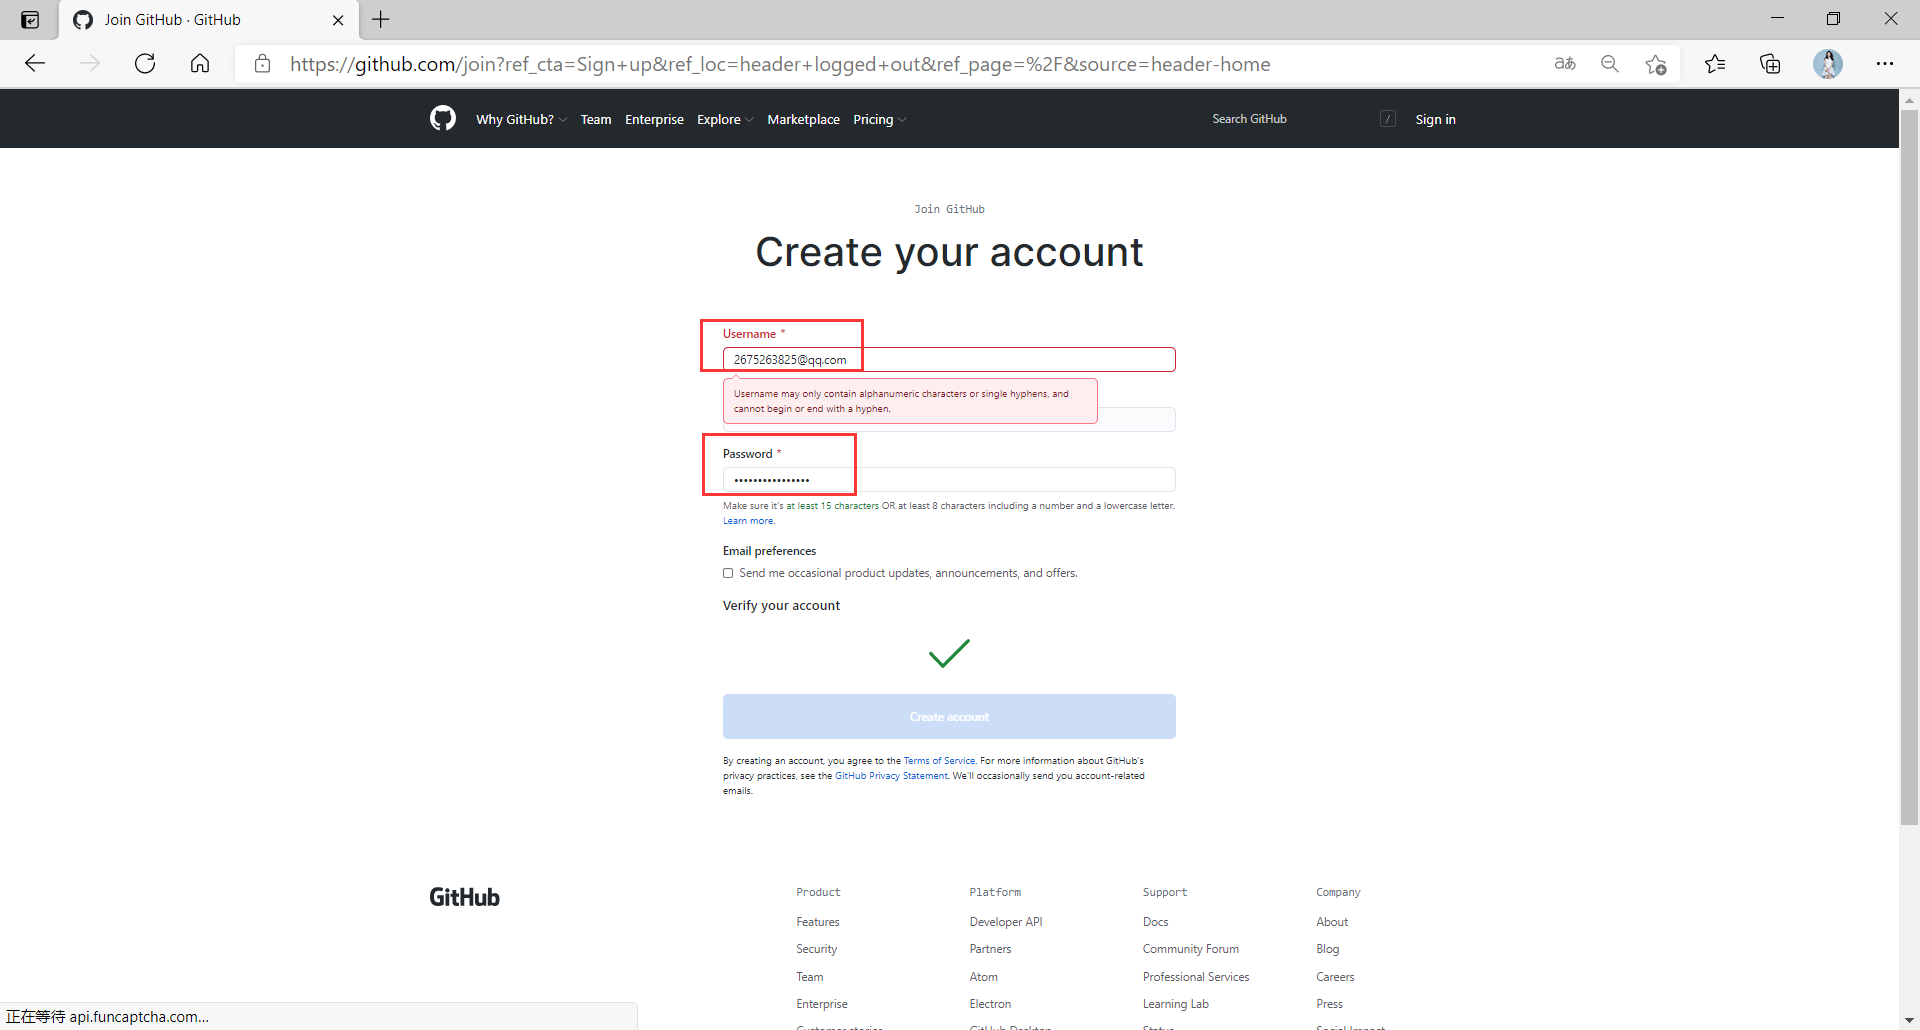
Task: Click the Sign in link
Action: coord(1435,119)
